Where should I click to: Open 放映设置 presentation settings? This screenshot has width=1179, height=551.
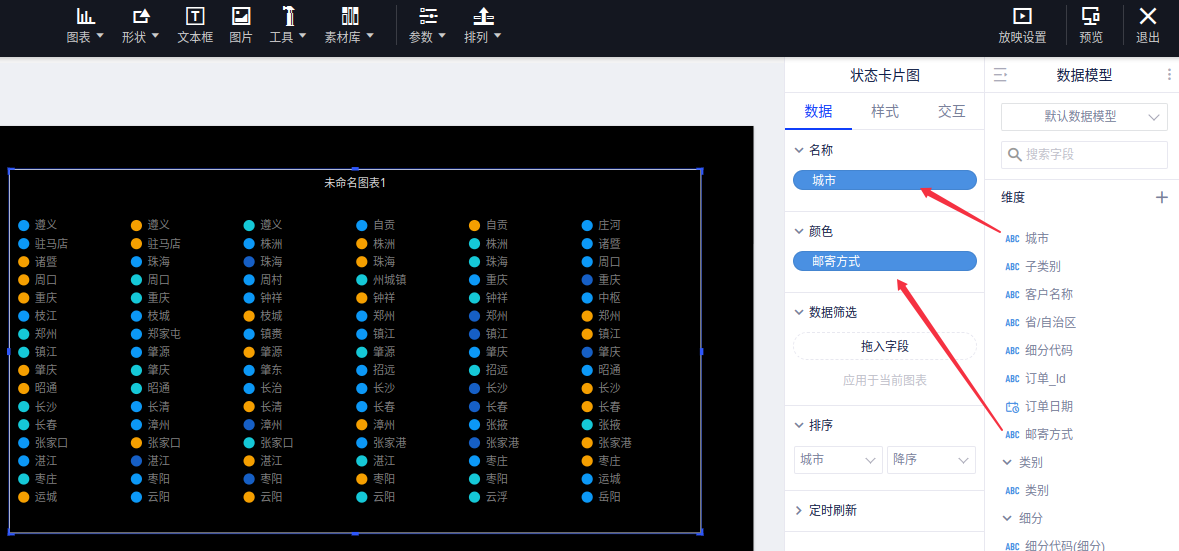tap(1022, 17)
